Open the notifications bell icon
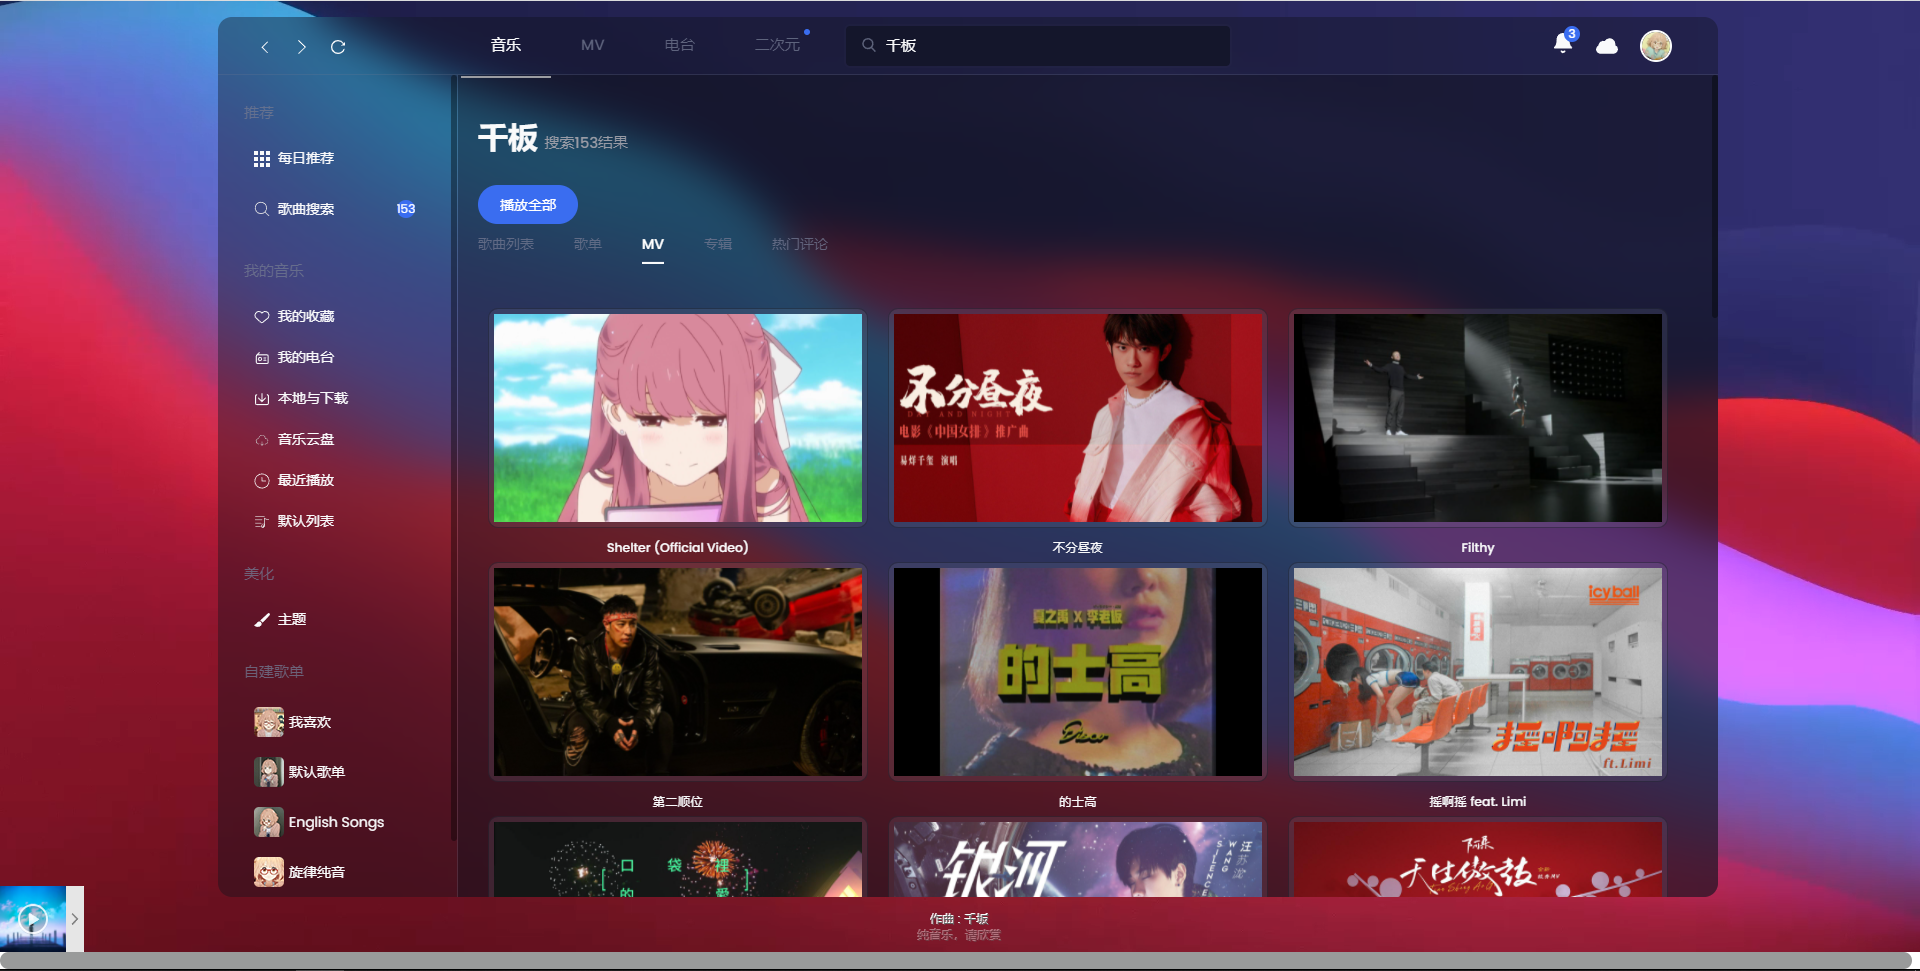 1563,42
